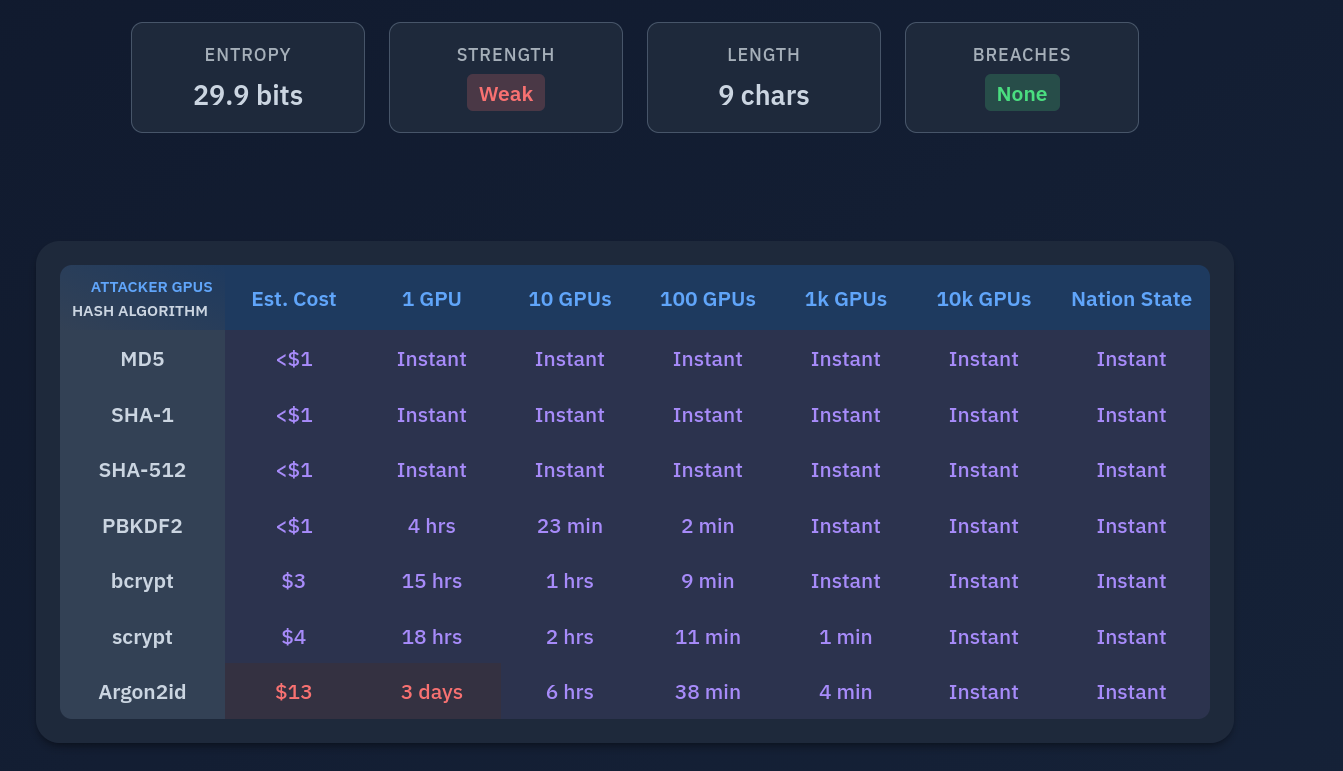Click the Argon2id $13 cost cell
Image resolution: width=1343 pixels, height=771 pixels.
click(x=294, y=692)
